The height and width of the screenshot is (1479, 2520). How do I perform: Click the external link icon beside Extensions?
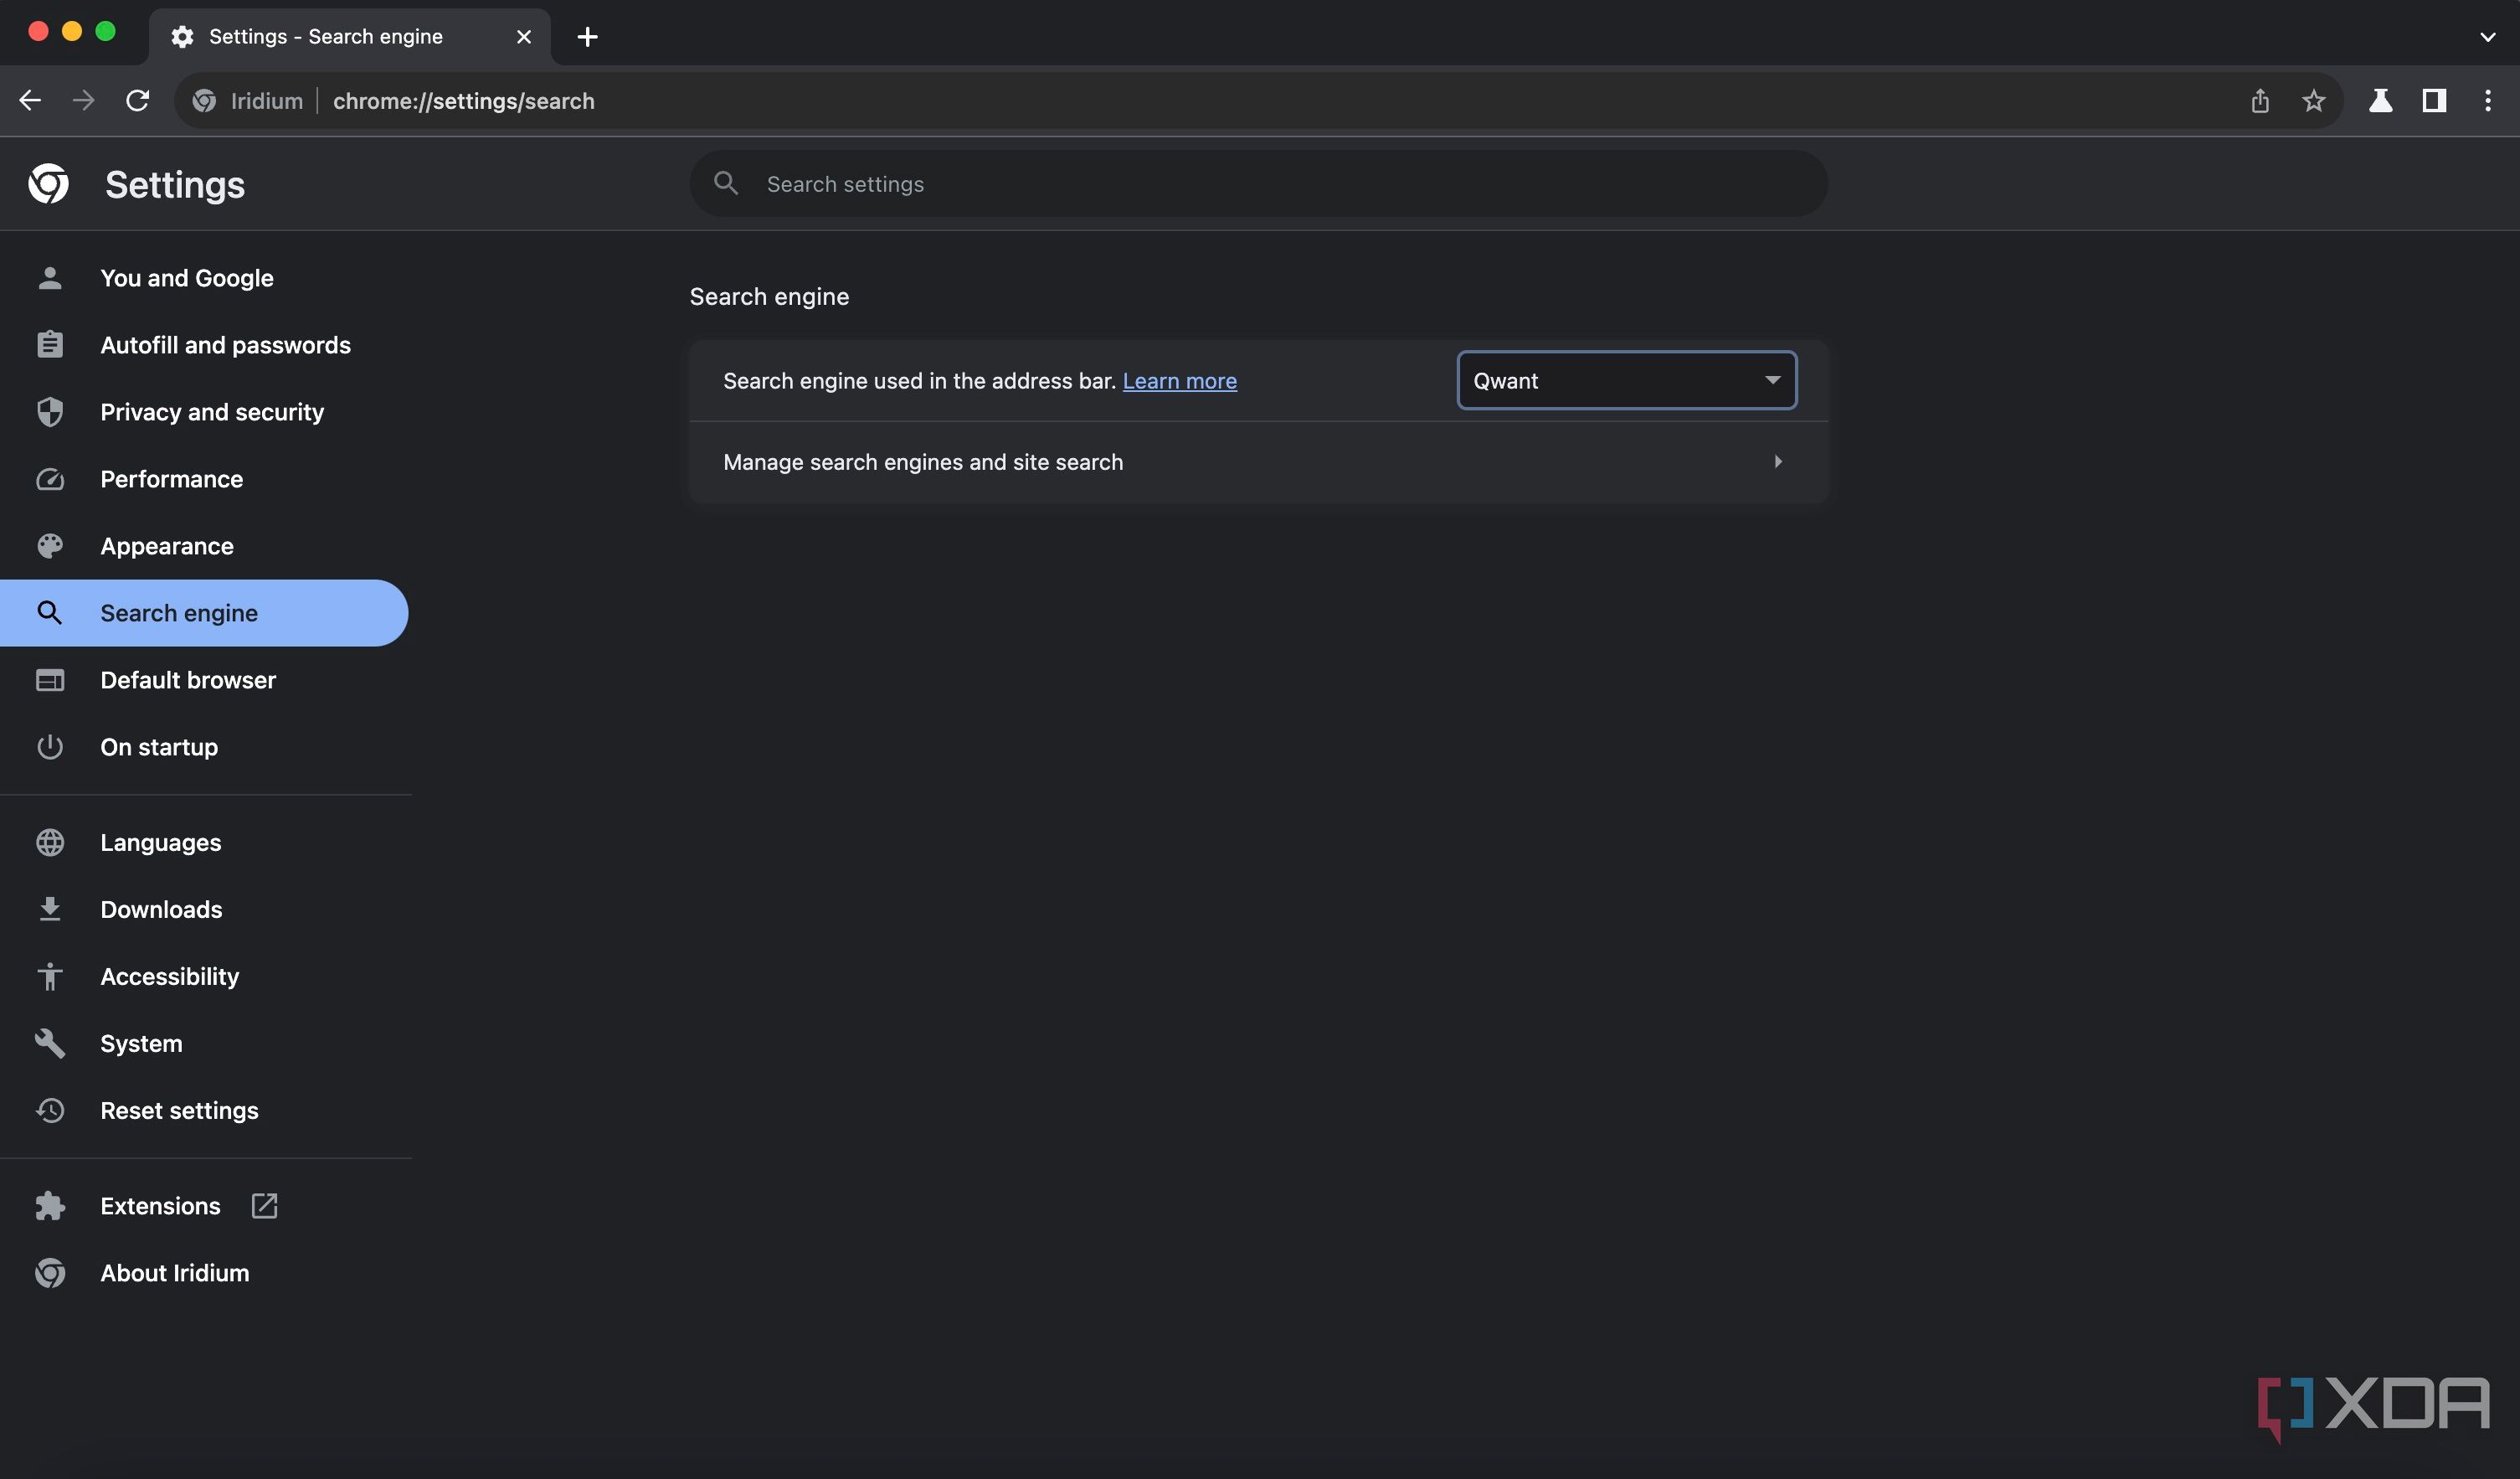click(264, 1206)
